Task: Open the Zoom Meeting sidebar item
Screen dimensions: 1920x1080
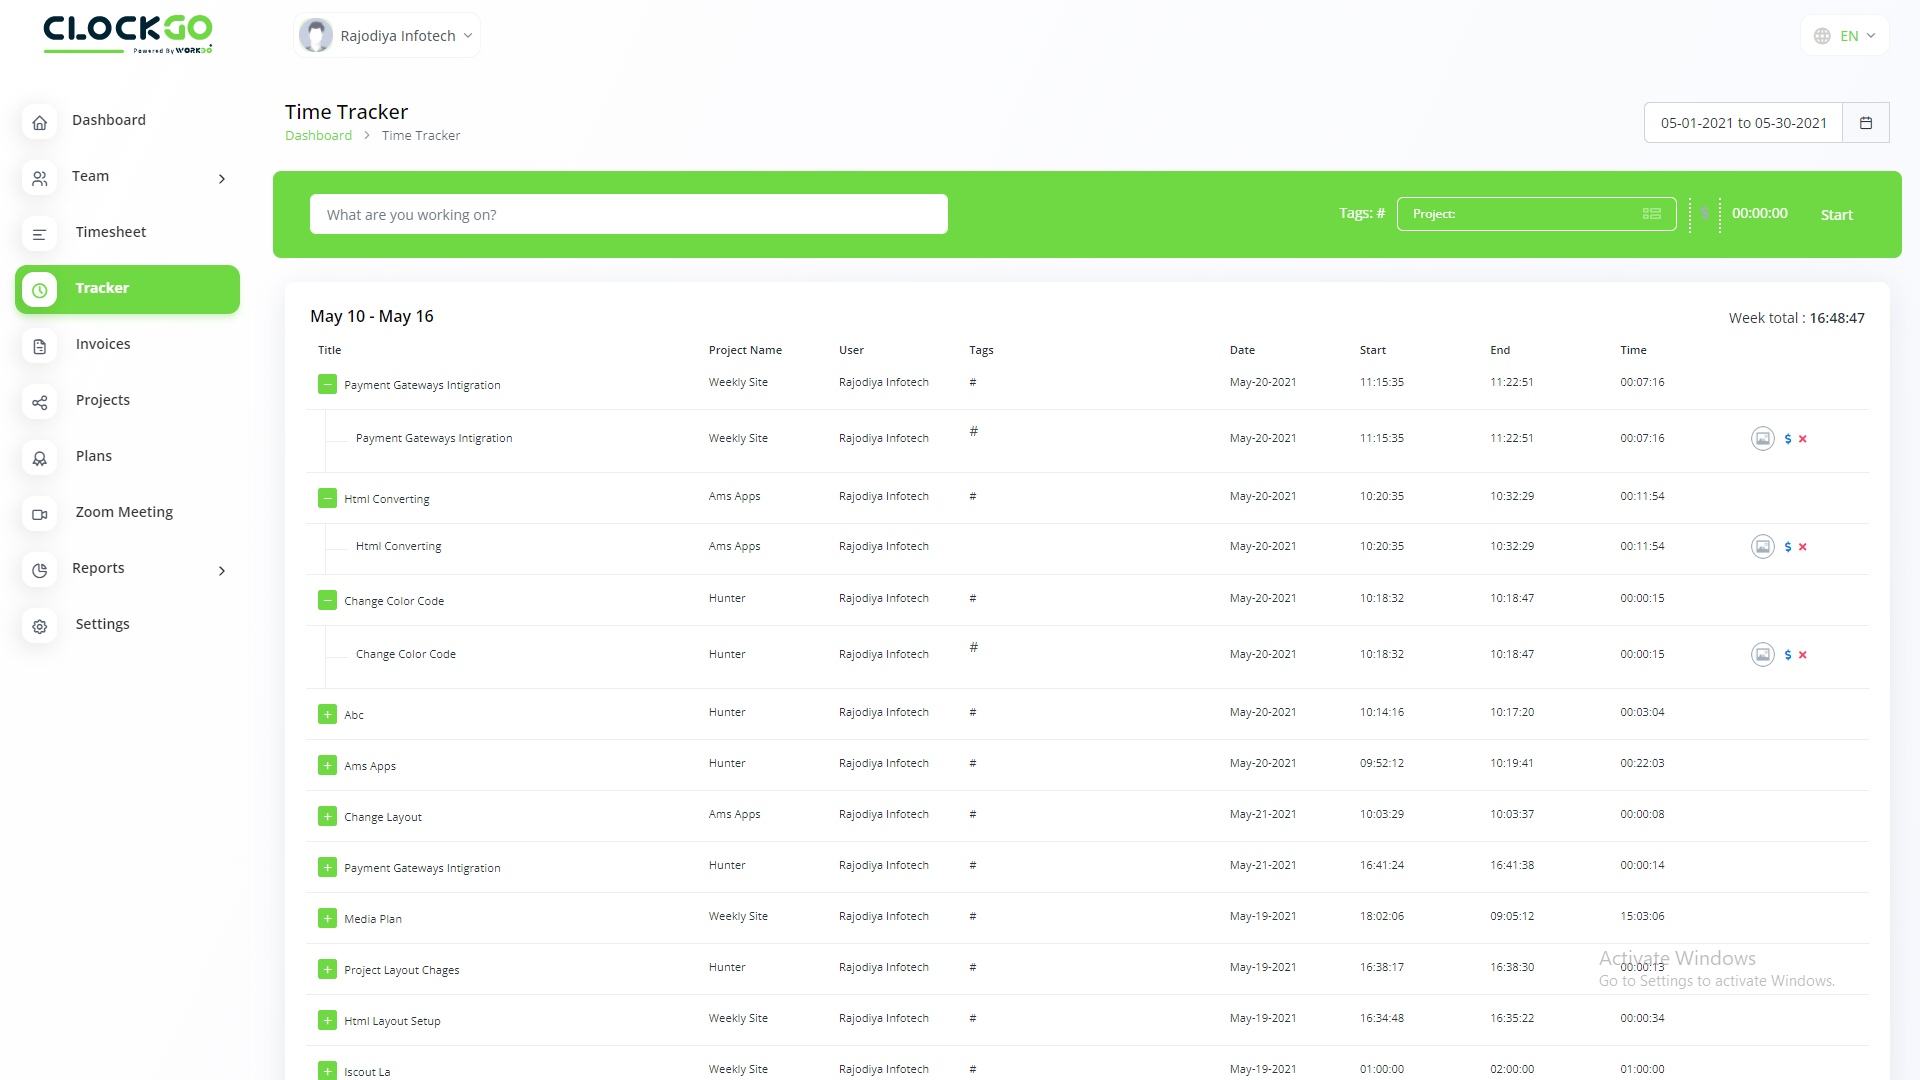Action: (124, 512)
